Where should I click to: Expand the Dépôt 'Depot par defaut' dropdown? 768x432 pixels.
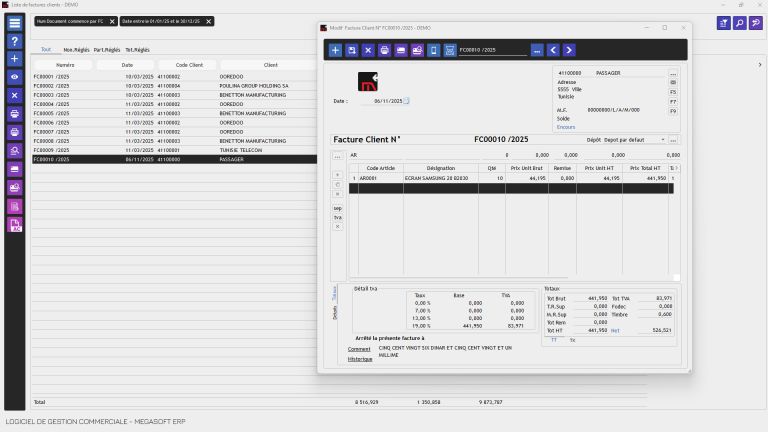tap(663, 140)
